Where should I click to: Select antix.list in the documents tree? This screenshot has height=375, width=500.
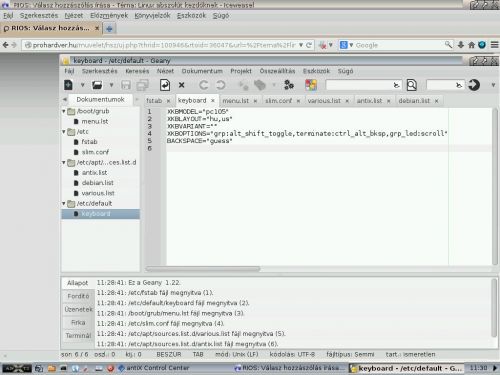94,173
